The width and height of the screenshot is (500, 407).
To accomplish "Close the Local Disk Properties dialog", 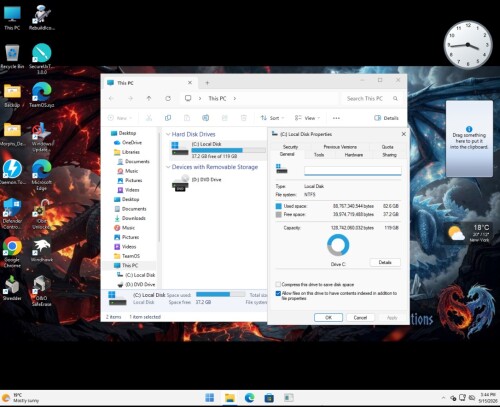I will coord(404,134).
